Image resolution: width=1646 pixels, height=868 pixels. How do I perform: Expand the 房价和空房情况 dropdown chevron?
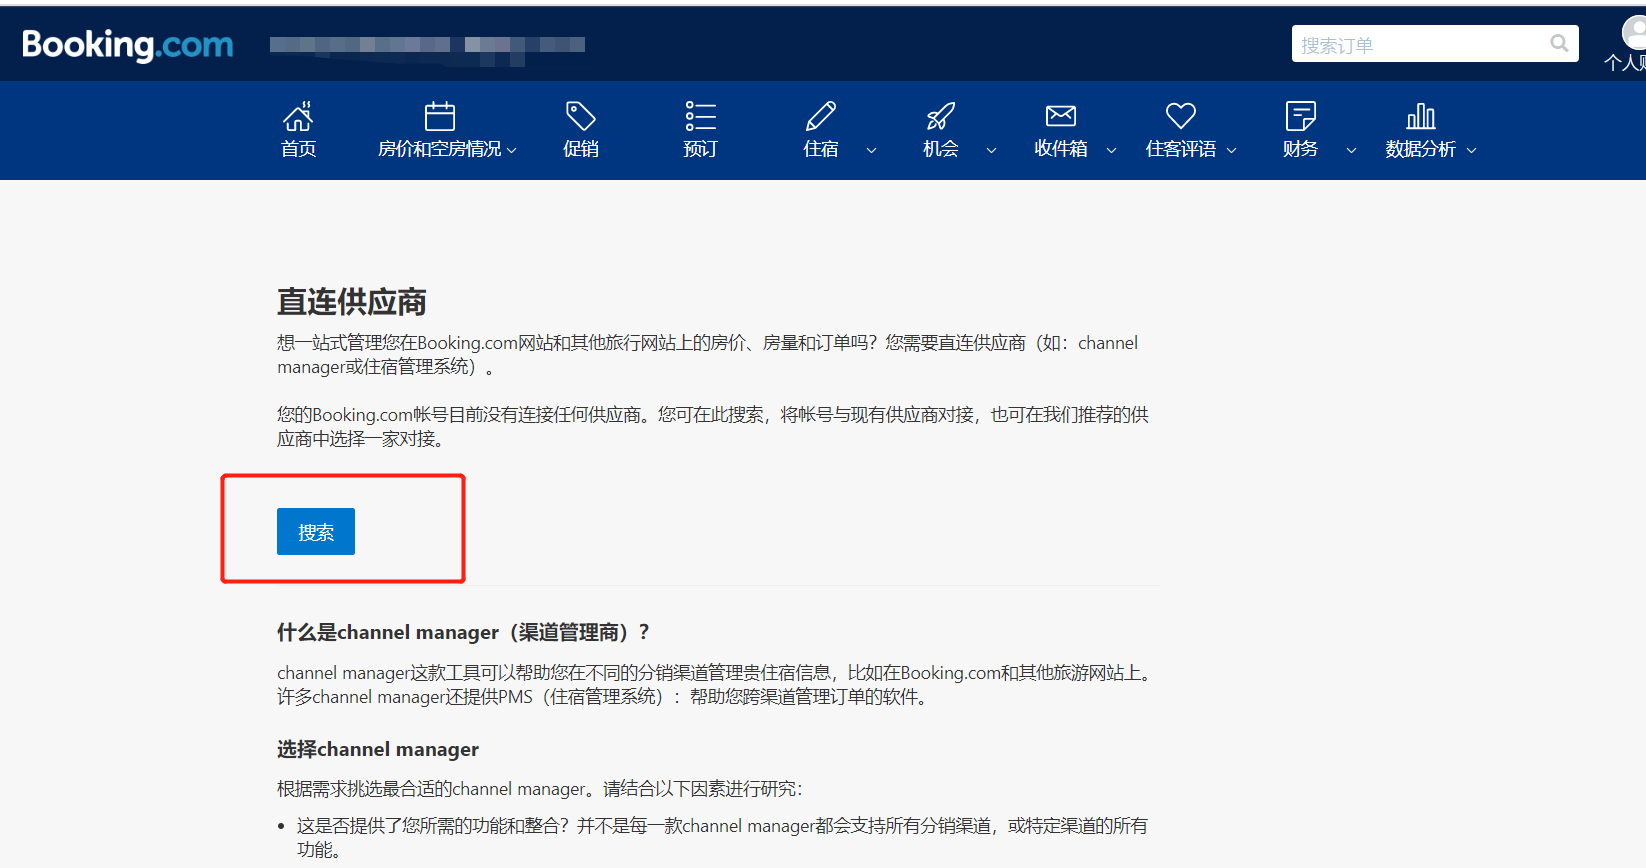512,150
